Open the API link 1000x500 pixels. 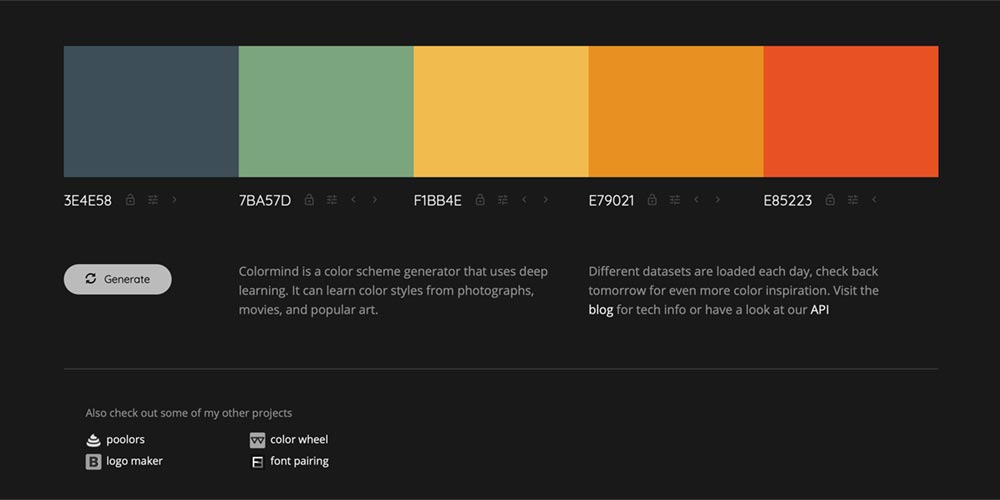tap(820, 310)
